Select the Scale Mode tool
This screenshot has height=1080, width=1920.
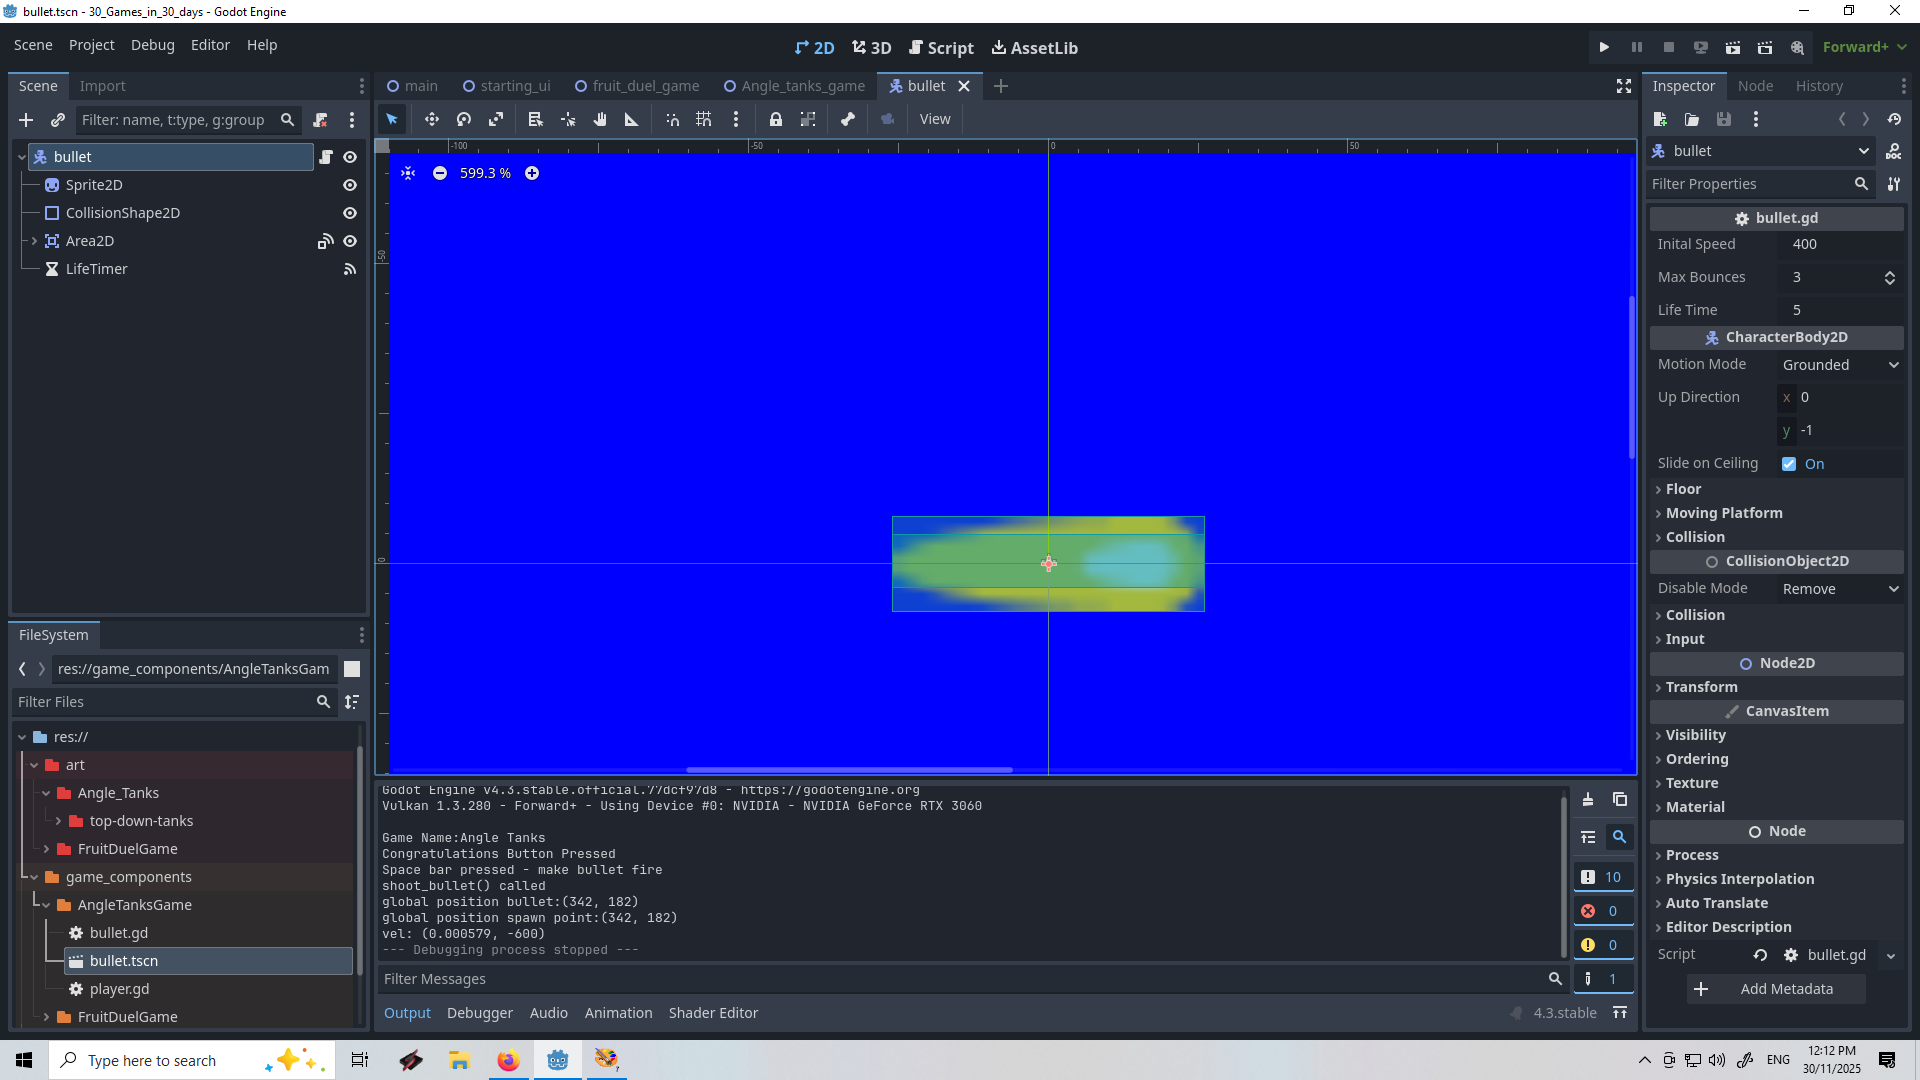tap(496, 119)
